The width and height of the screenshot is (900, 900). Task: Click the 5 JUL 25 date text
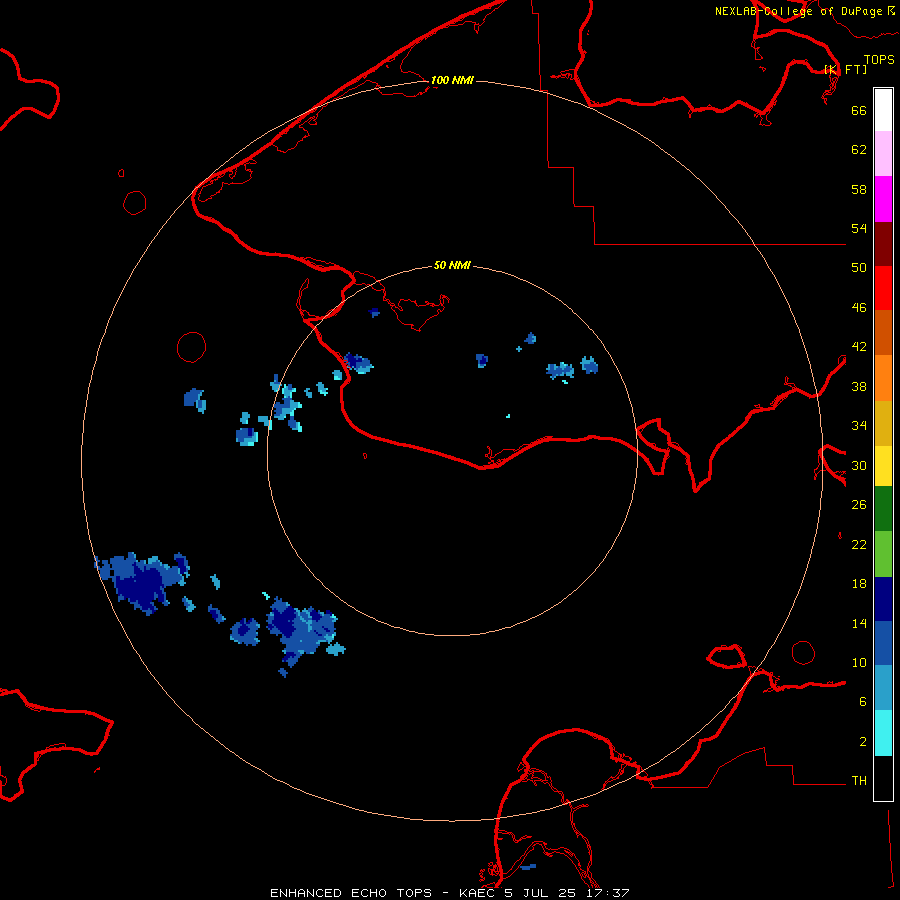(x=540, y=893)
